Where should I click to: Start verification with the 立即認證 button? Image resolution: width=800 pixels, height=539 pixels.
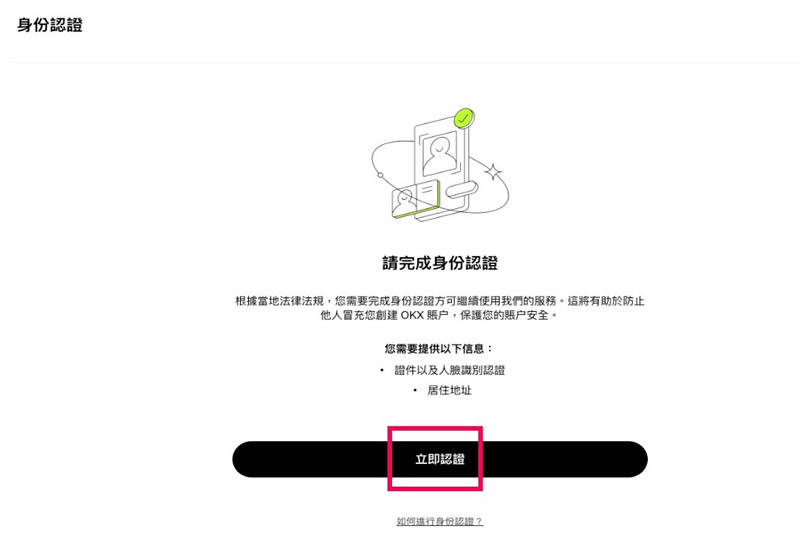coord(440,459)
